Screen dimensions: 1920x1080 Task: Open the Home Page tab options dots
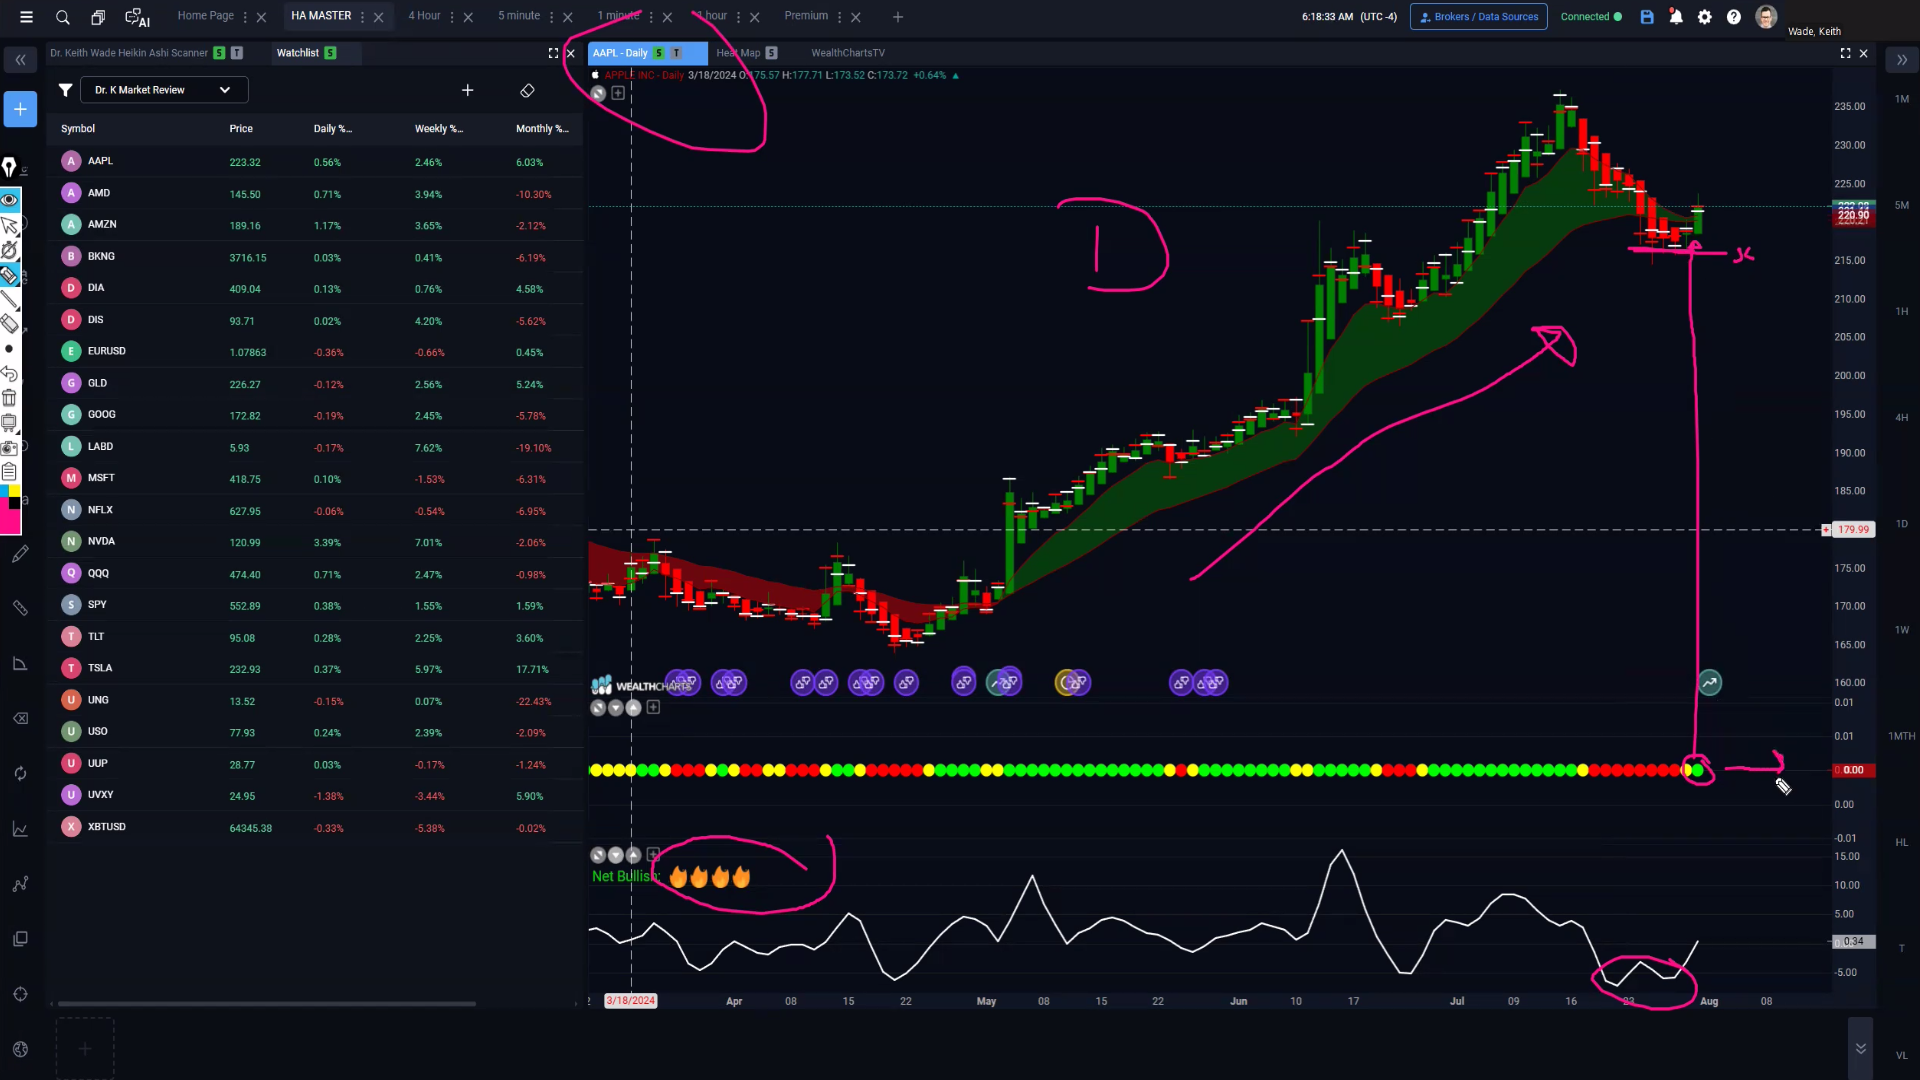coord(245,17)
